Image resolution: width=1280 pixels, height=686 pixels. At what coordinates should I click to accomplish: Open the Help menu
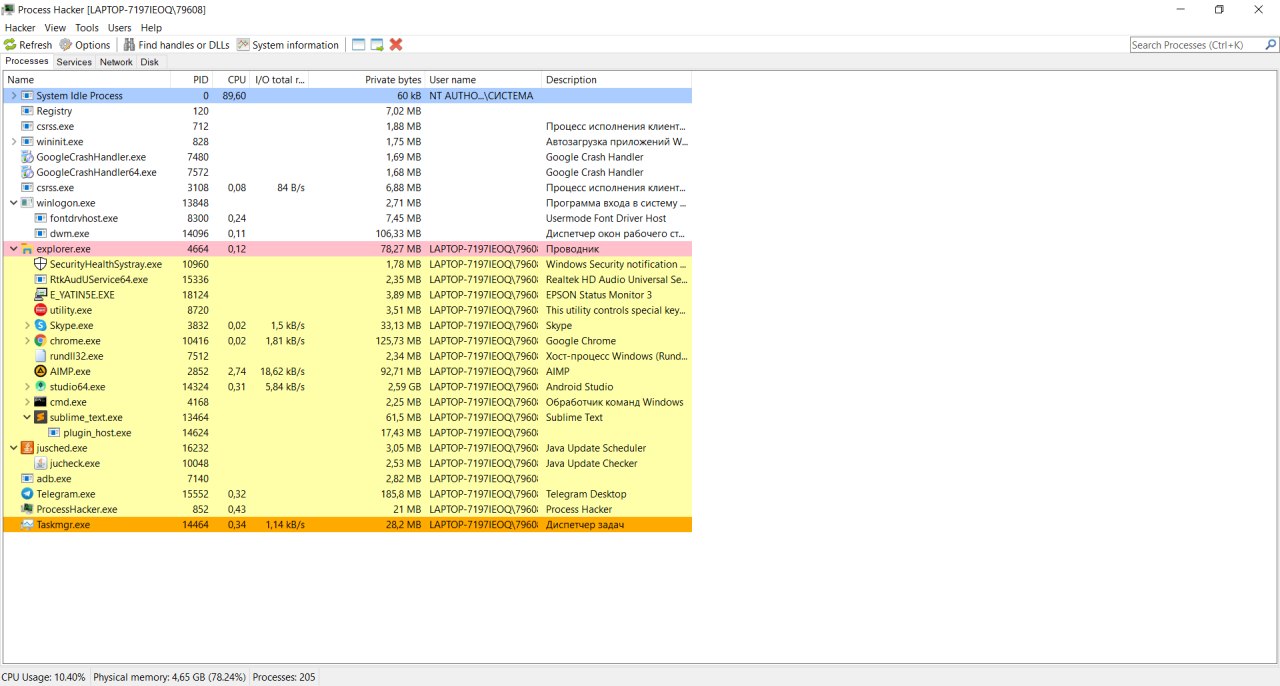click(x=151, y=28)
